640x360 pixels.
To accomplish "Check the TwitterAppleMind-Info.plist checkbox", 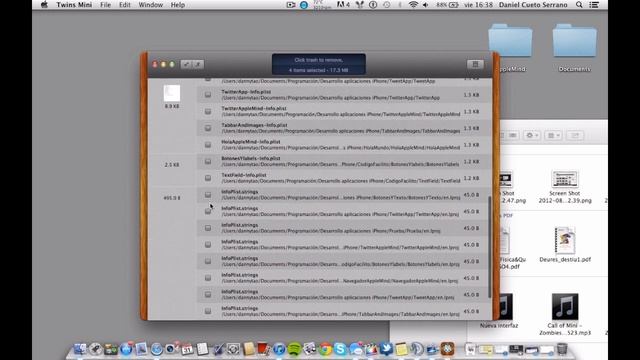I will [208, 111].
